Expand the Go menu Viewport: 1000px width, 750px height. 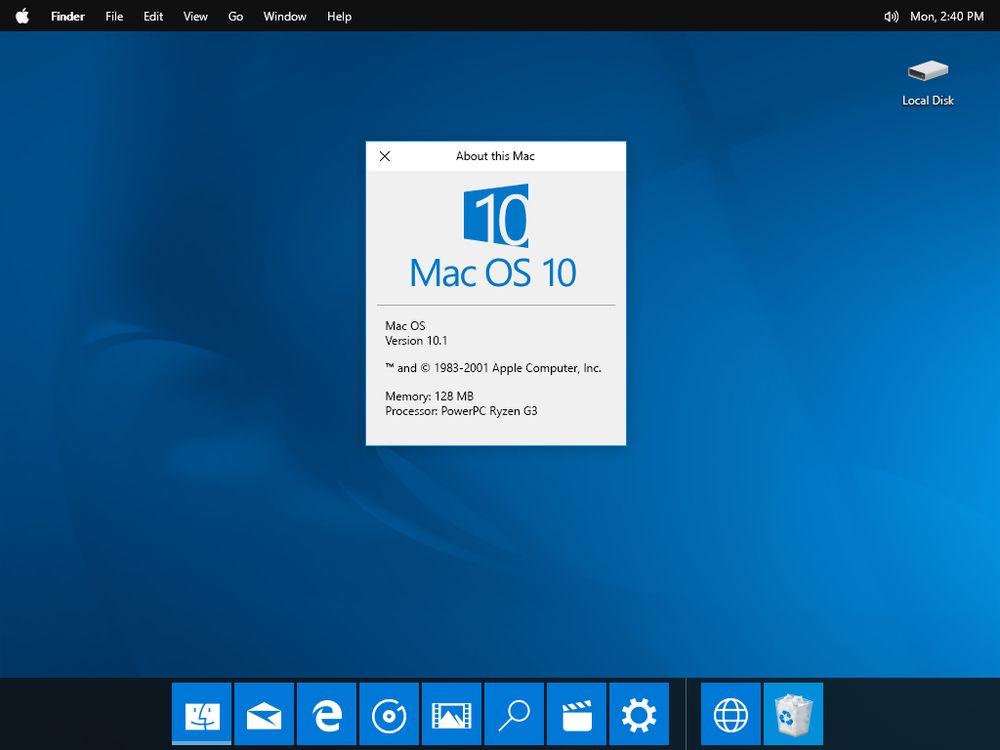(235, 16)
